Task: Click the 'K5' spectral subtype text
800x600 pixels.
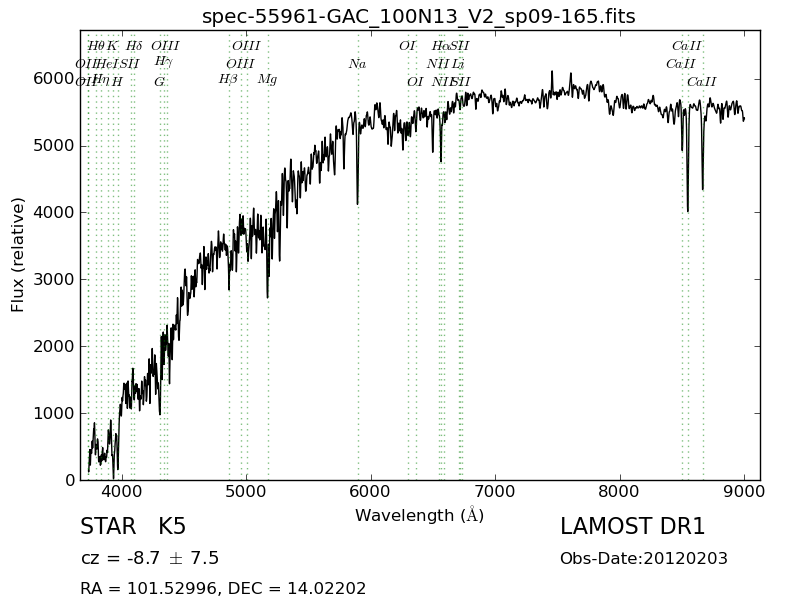Action: [172, 527]
